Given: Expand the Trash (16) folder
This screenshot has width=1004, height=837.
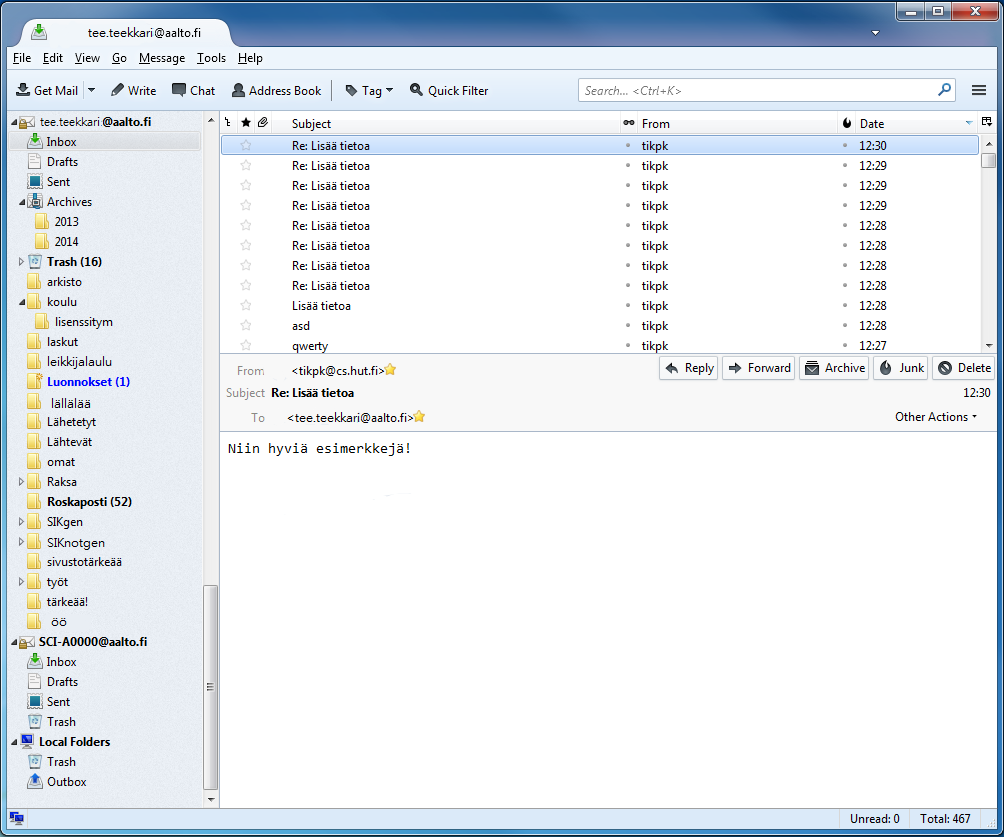Looking at the screenshot, I should 21,261.
